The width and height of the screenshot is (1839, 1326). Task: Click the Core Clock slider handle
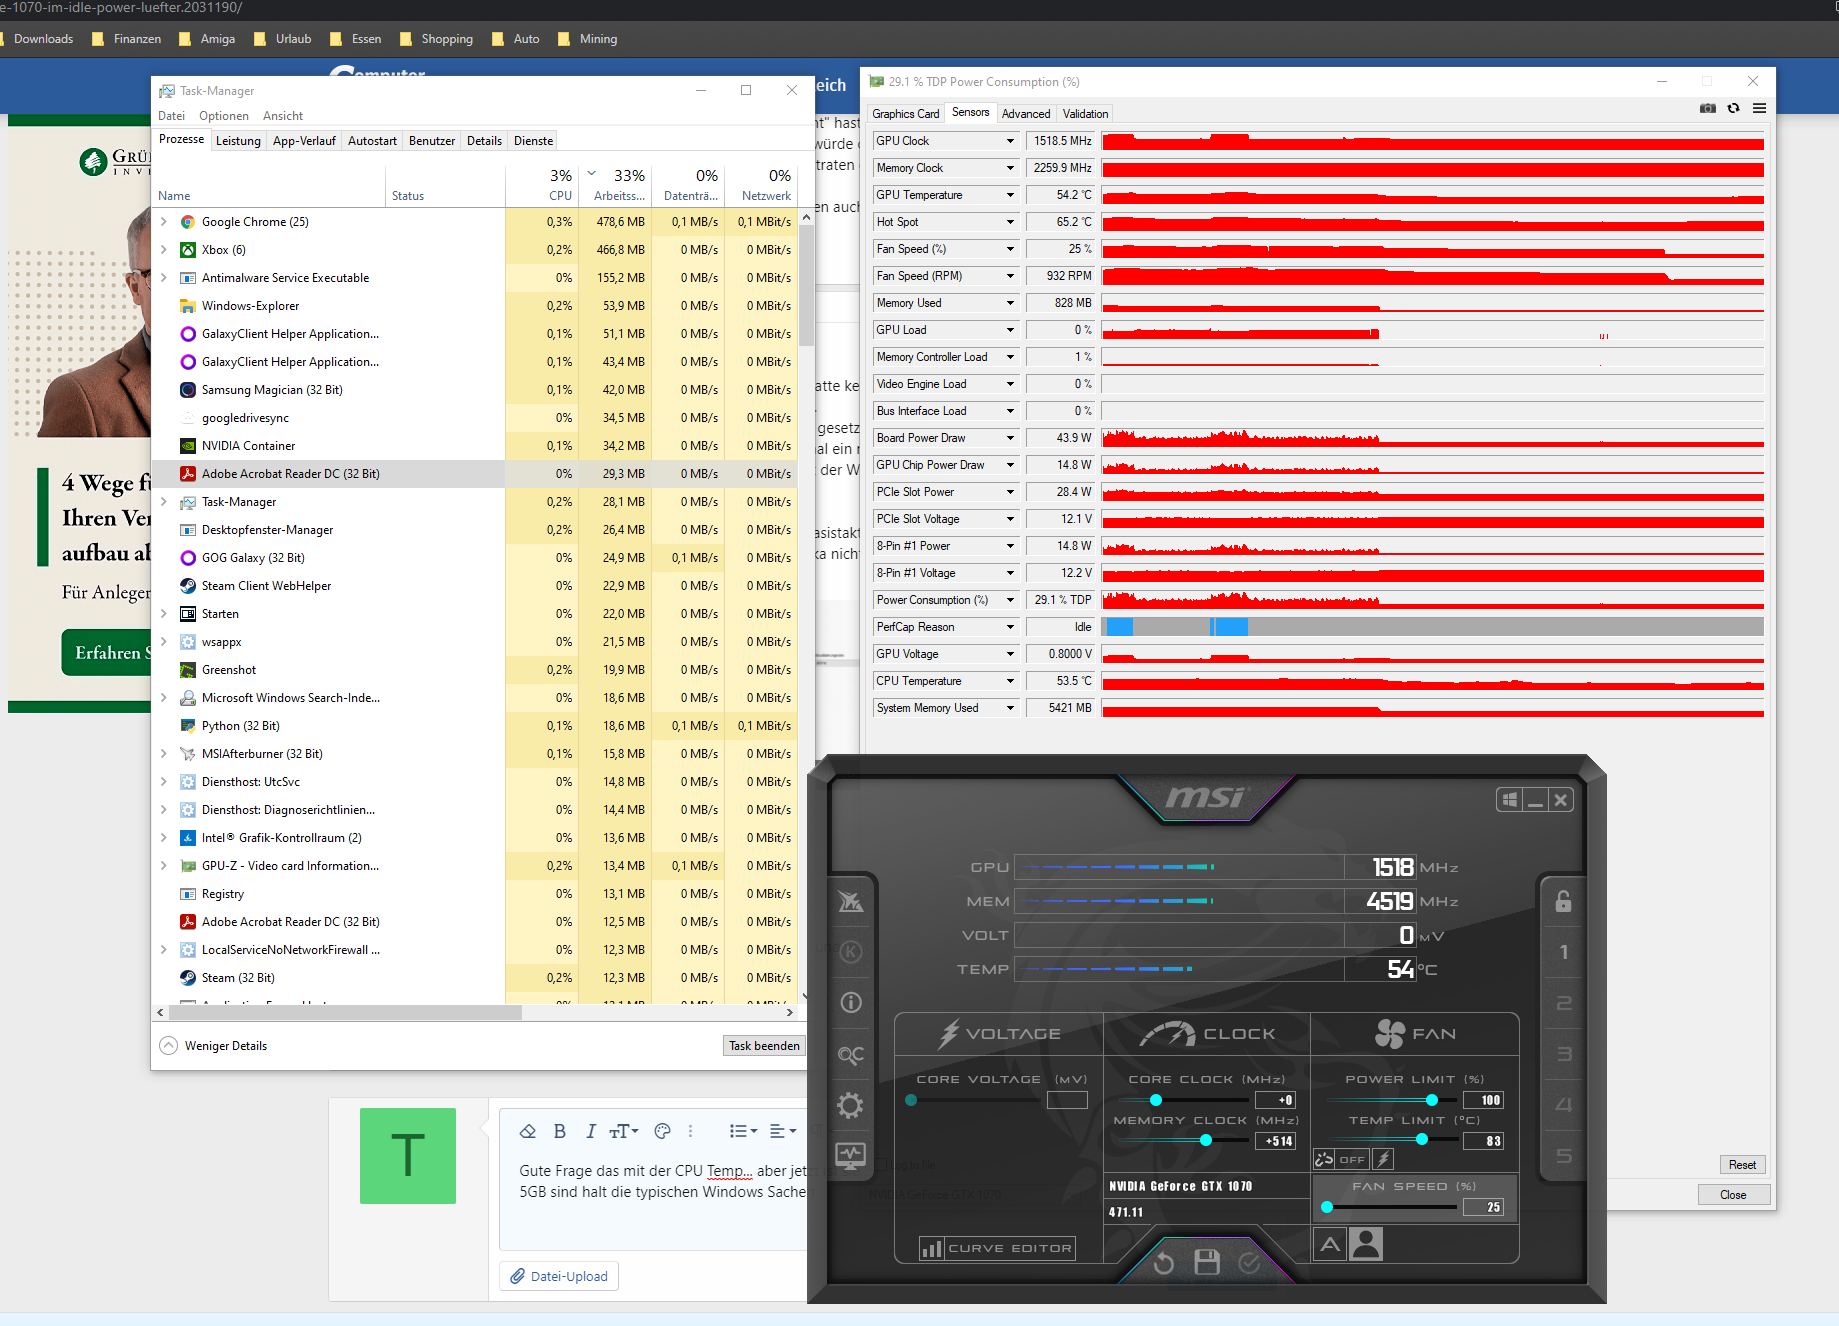pos(1156,1100)
